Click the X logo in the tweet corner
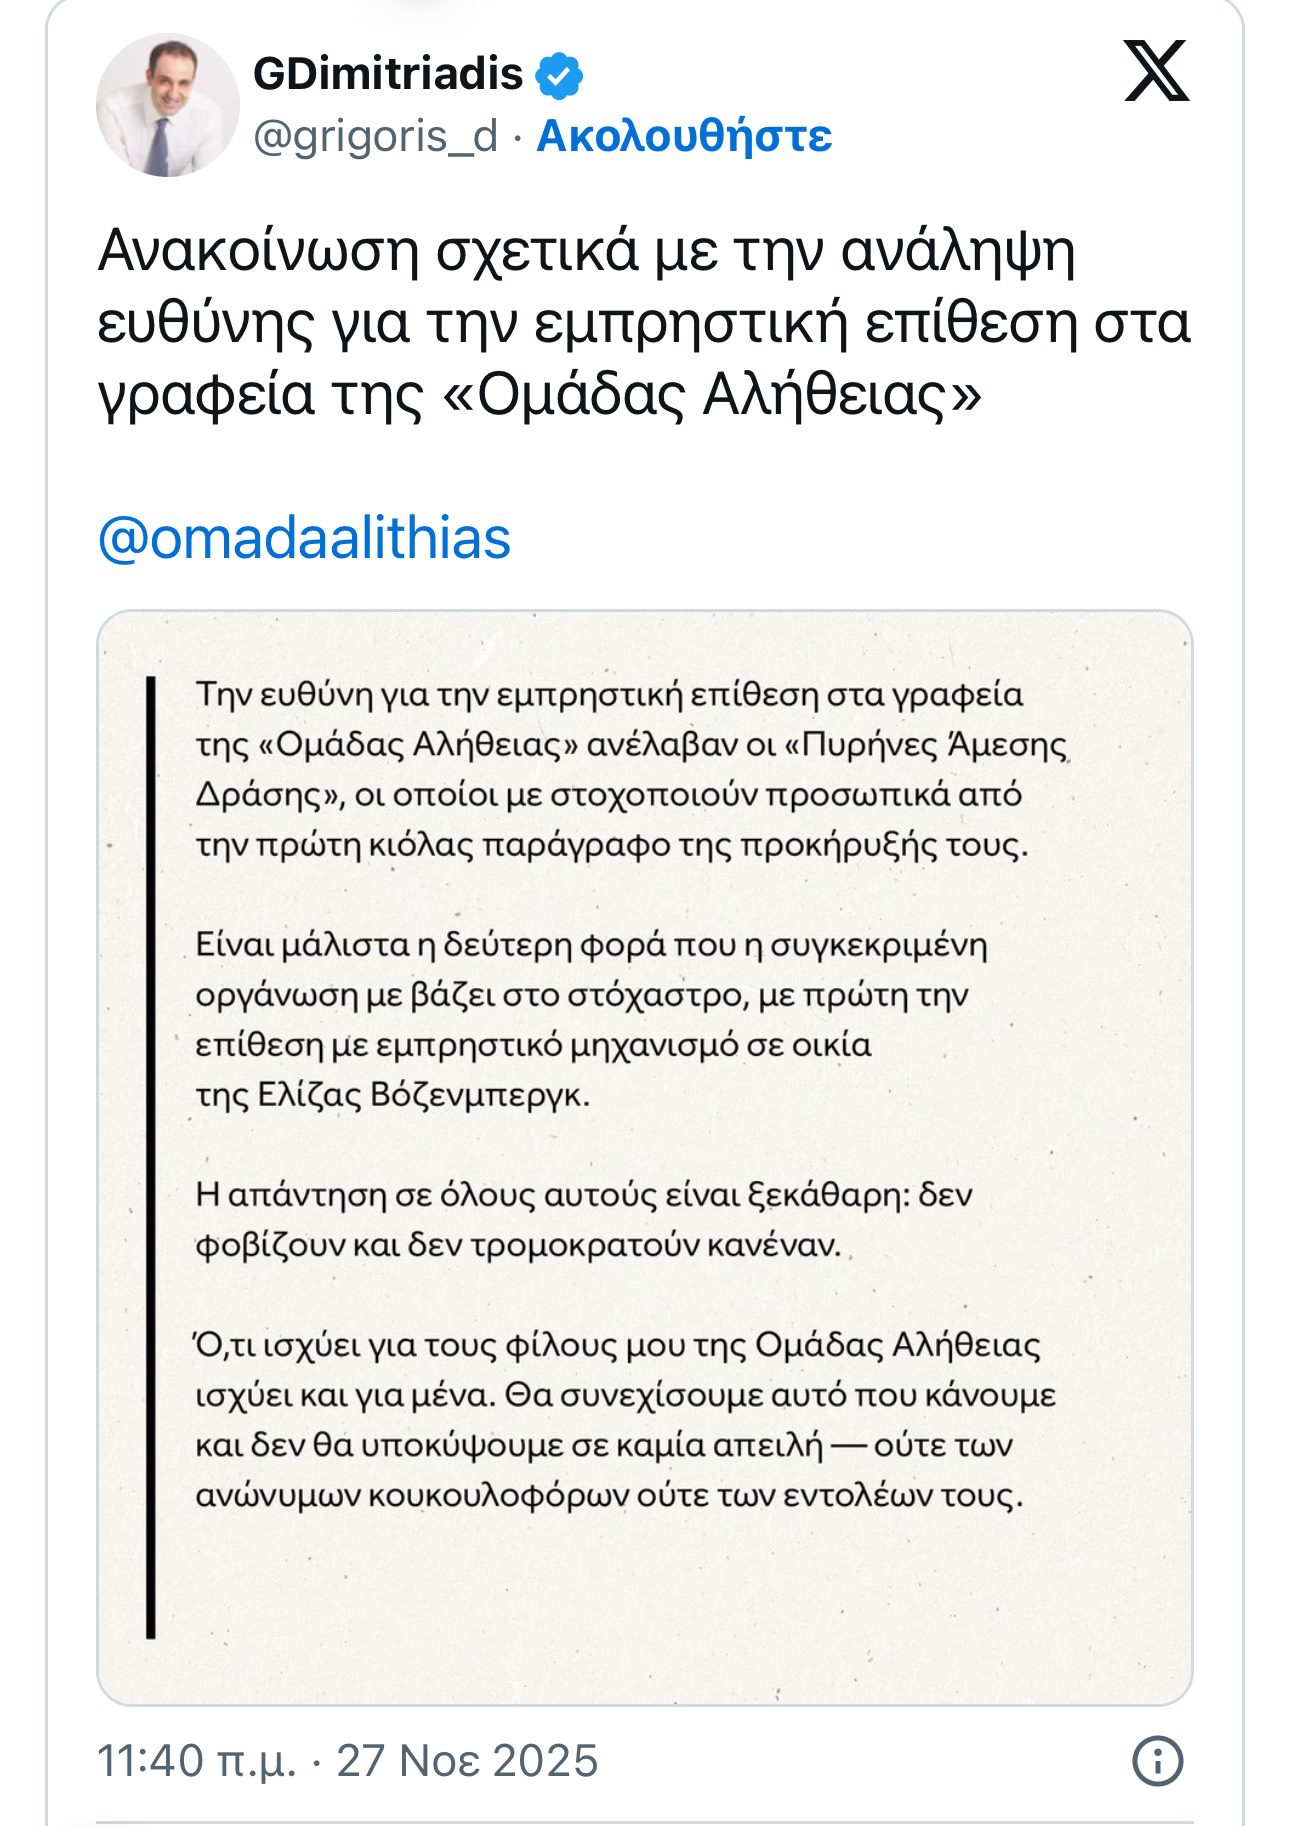Screen dimensions: 1290x1826 click(1156, 71)
